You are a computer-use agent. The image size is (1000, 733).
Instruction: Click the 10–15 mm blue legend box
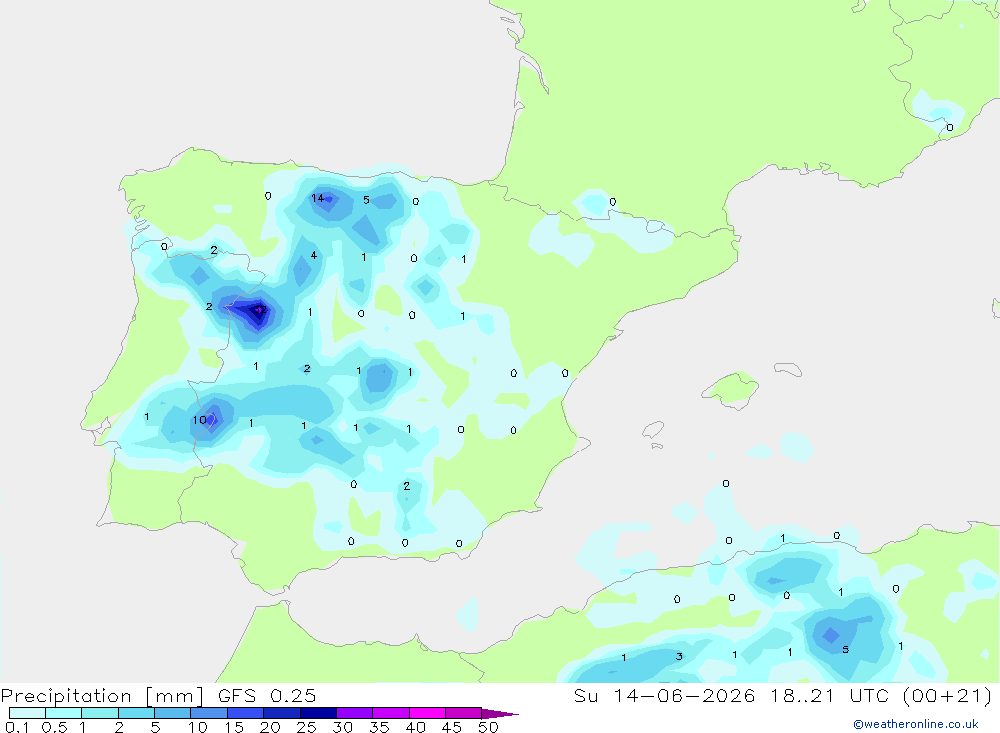coord(209,713)
